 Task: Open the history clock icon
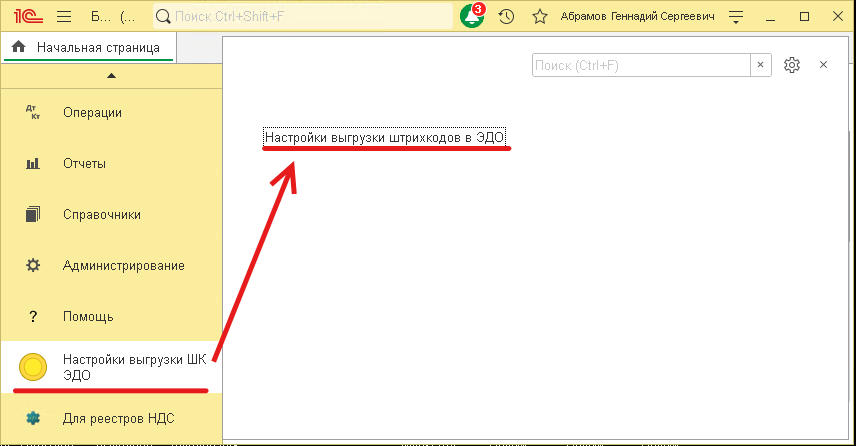click(x=506, y=16)
